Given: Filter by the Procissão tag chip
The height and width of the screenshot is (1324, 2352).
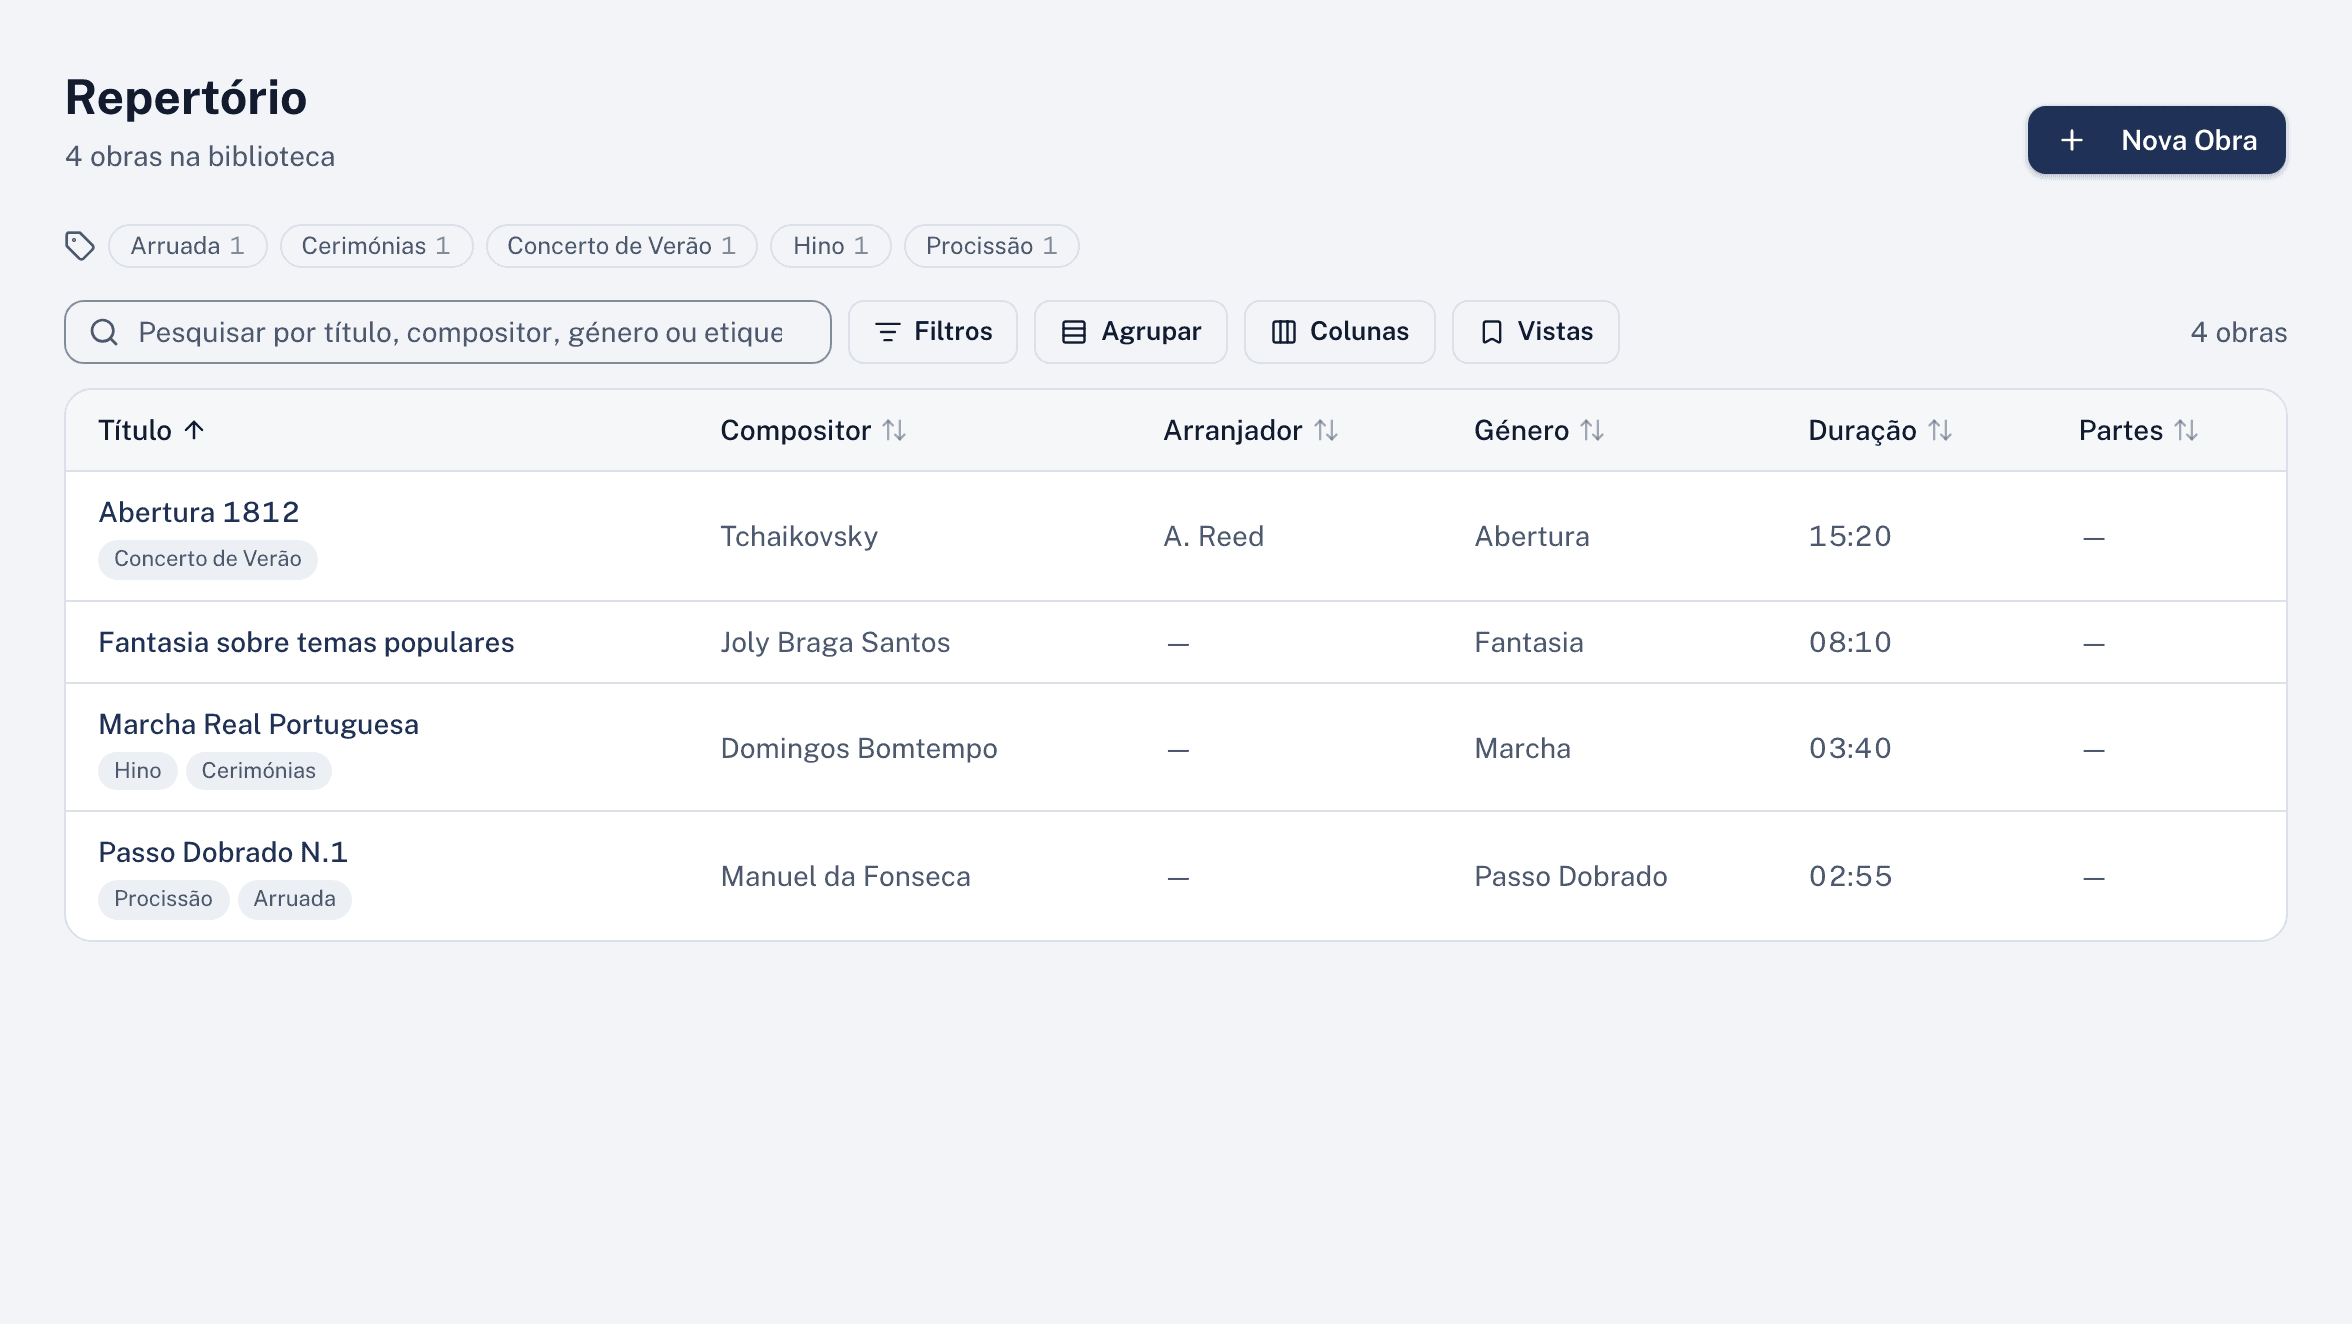Looking at the screenshot, I should [992, 246].
